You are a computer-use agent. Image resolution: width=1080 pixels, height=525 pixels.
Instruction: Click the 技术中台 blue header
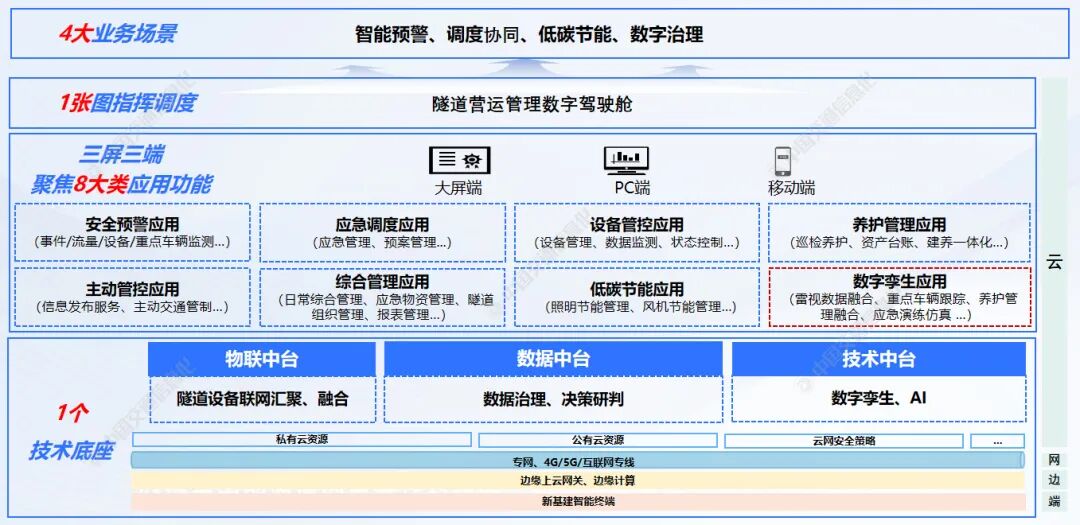click(878, 359)
